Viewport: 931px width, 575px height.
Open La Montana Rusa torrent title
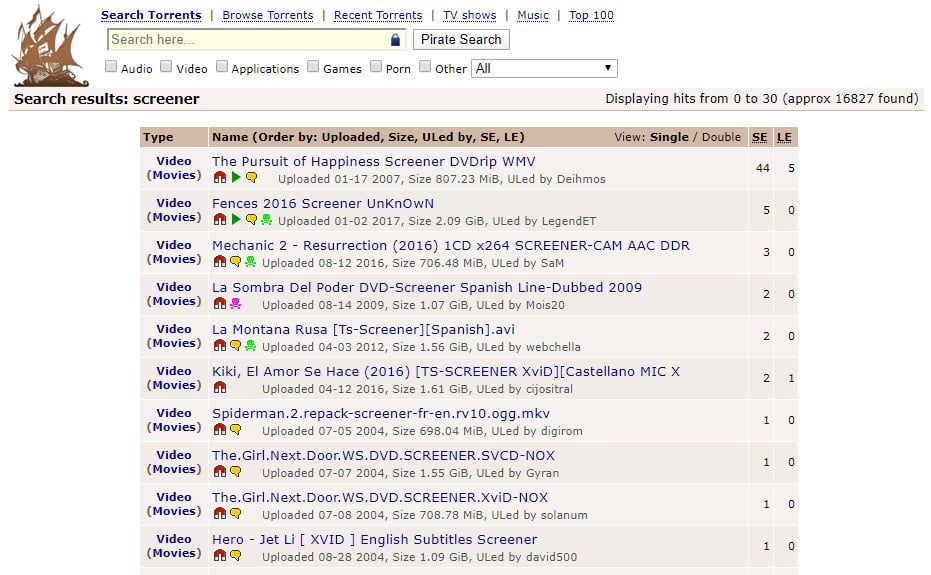tap(363, 330)
